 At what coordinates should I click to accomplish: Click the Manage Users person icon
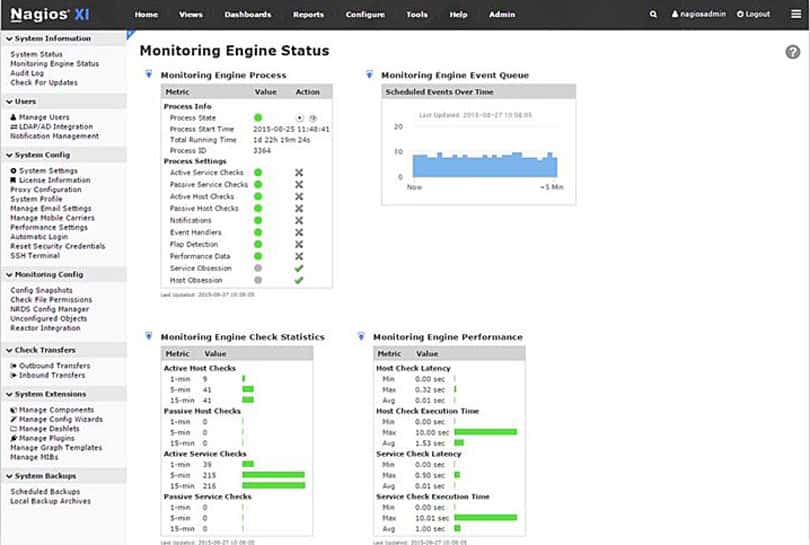point(13,117)
